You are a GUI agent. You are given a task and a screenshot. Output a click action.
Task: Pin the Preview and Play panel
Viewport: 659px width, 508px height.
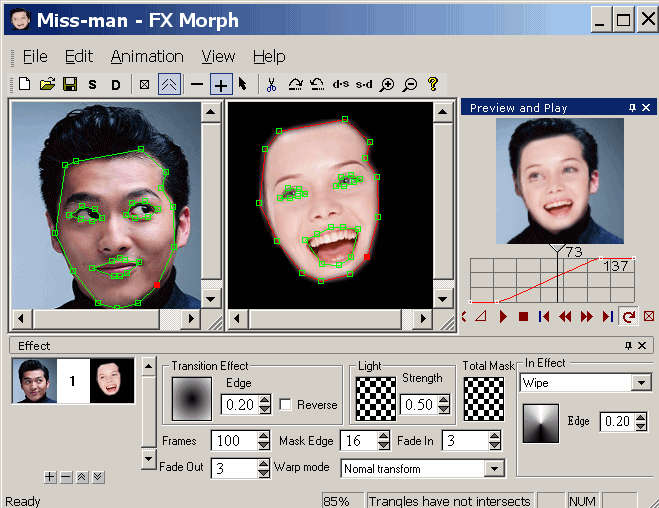pyautogui.click(x=633, y=108)
